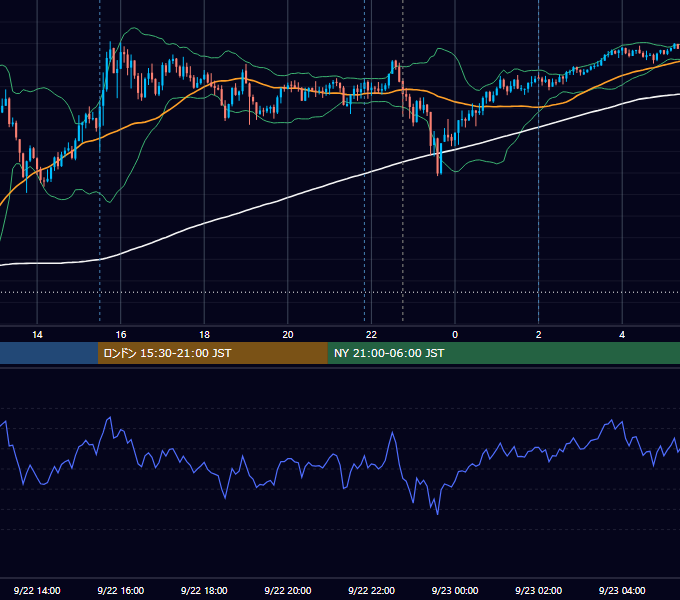The width and height of the screenshot is (680, 600).
Task: Click hour label 14 on chart axis
Action: [37, 335]
